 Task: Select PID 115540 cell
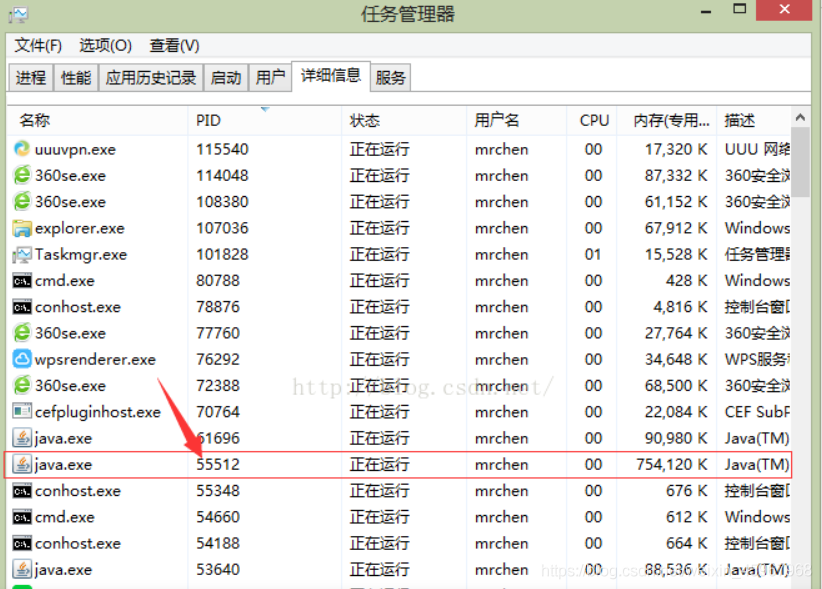coord(222,149)
